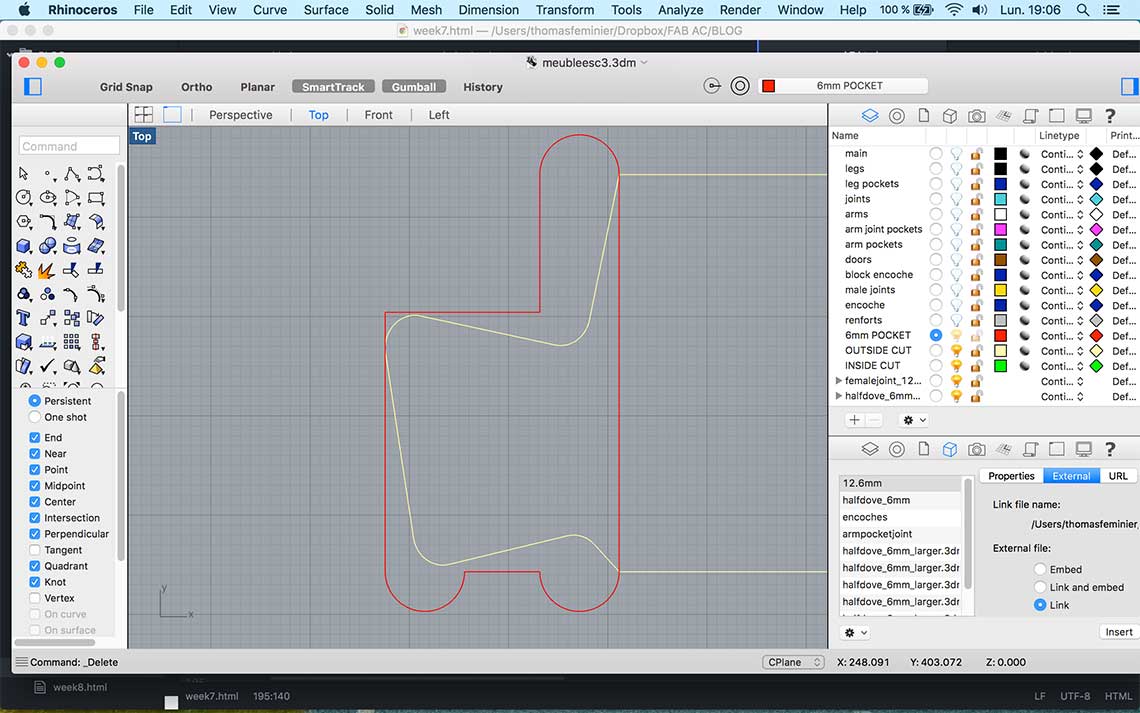Open the Layers panel icon in upper inspector
The image size is (1140, 713).
coord(870,116)
